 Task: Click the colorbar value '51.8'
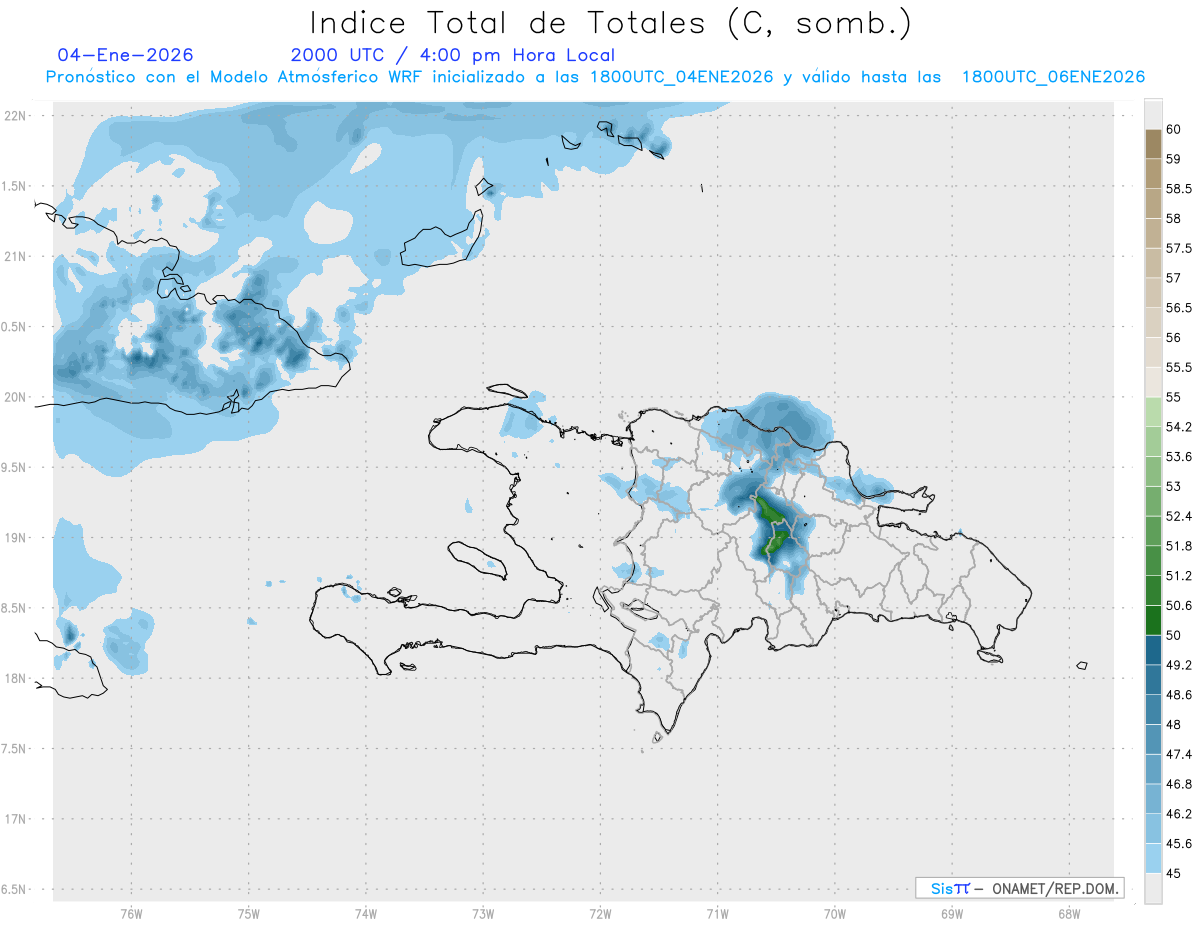[x=1178, y=546]
